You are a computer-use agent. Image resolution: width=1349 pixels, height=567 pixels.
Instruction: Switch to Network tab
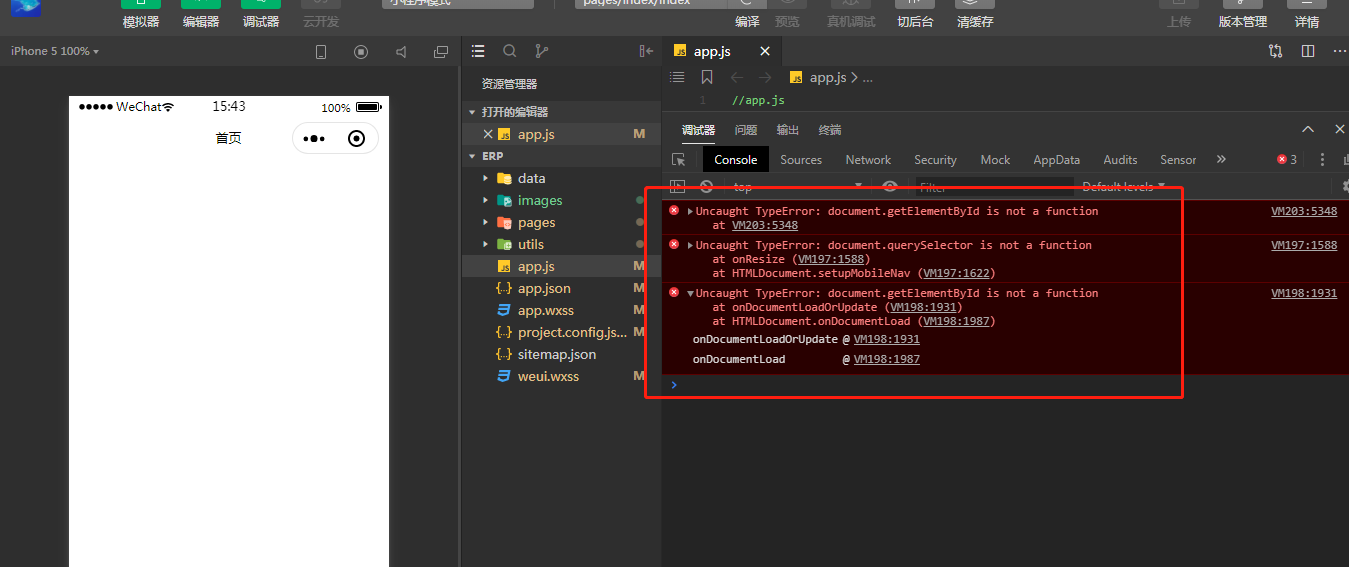pyautogui.click(x=868, y=159)
